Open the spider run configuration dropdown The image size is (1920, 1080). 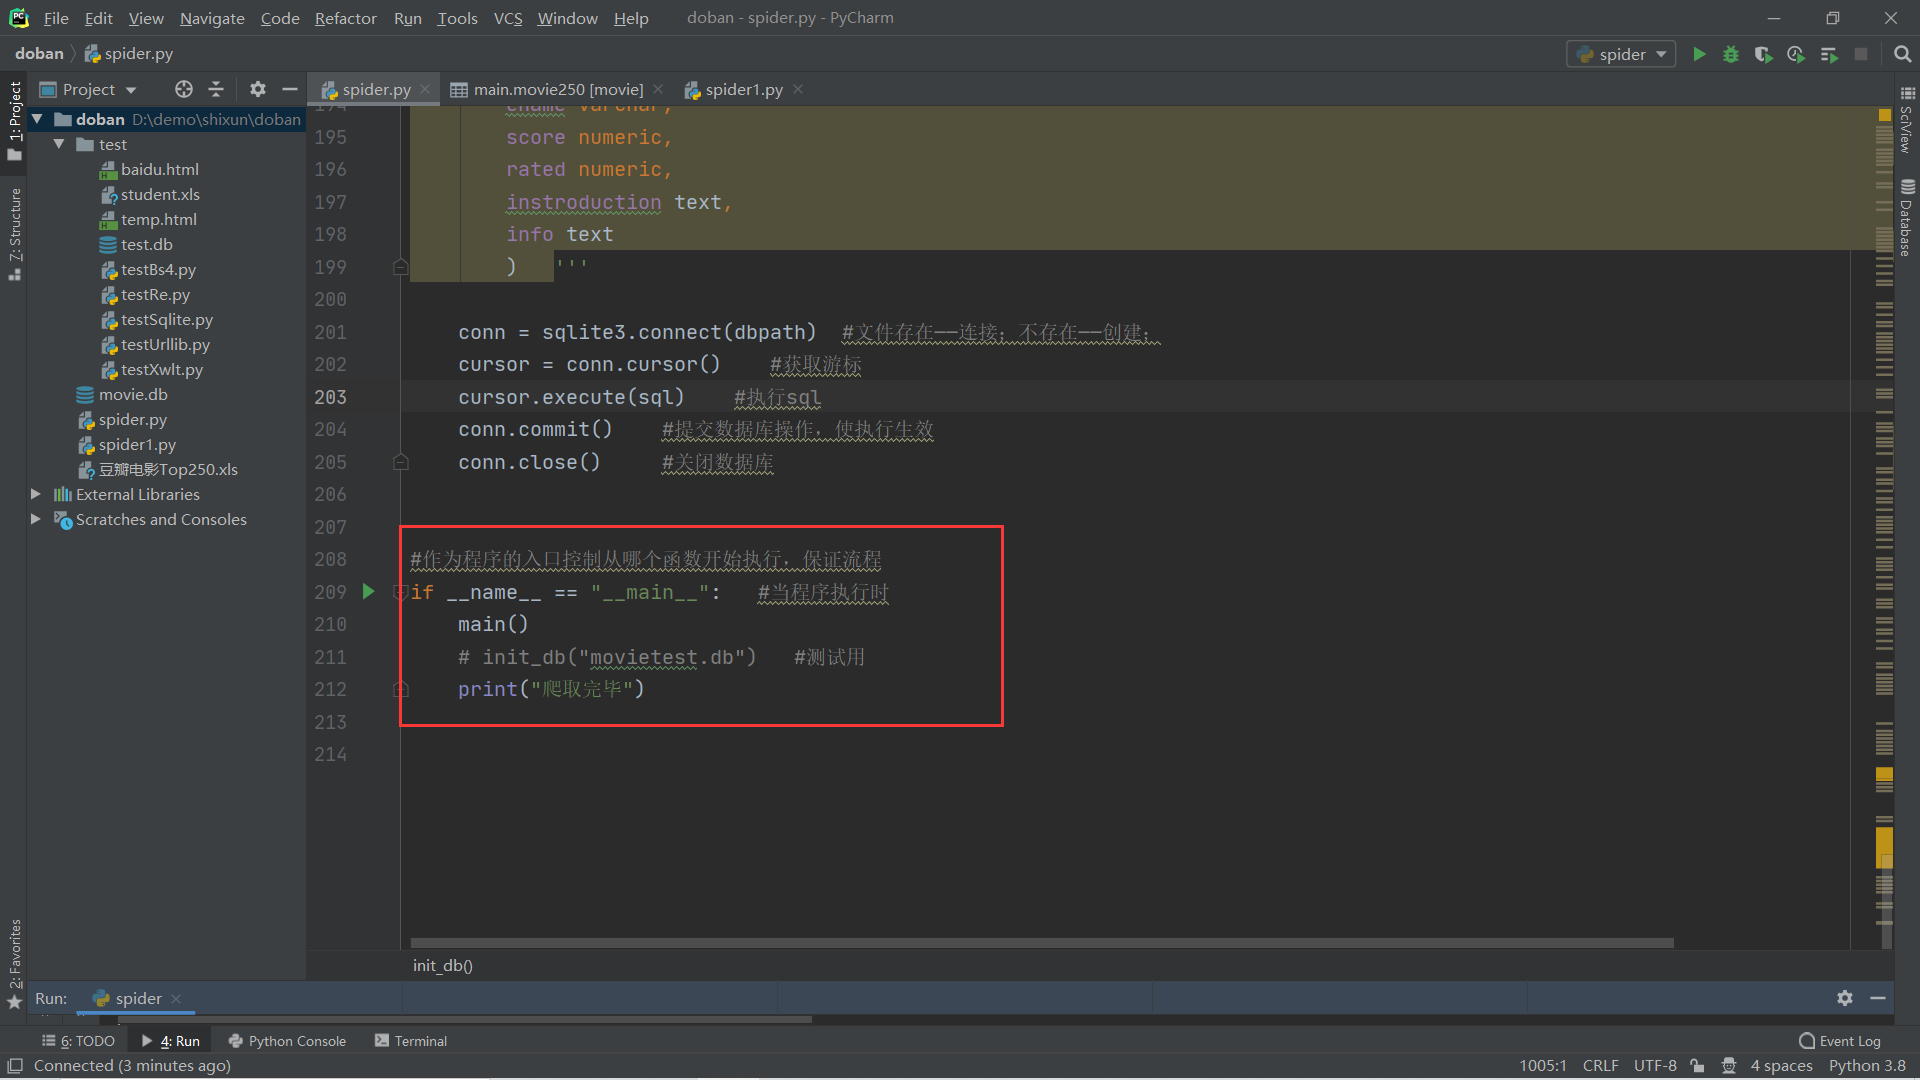pyautogui.click(x=1621, y=54)
